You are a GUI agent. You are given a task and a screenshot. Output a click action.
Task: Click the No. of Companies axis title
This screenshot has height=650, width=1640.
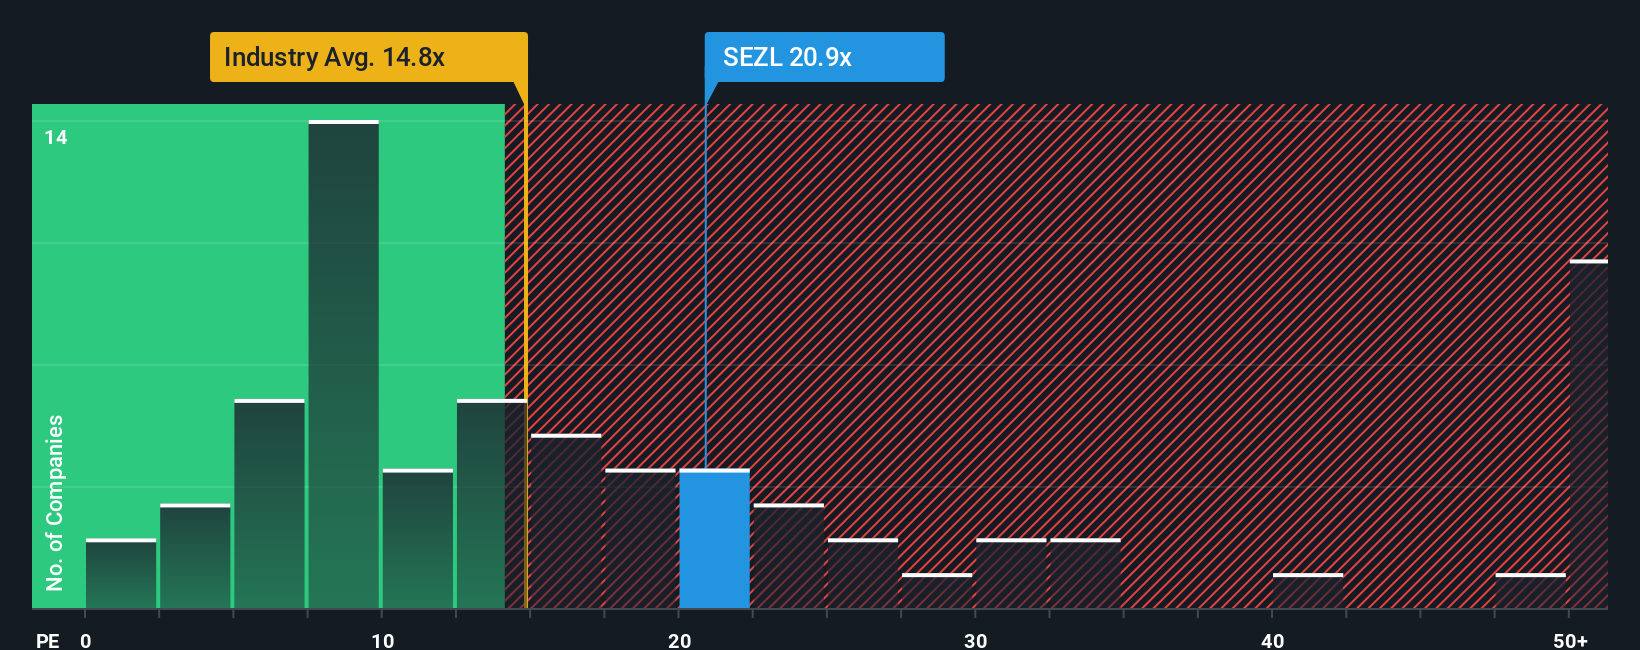[x=54, y=502]
